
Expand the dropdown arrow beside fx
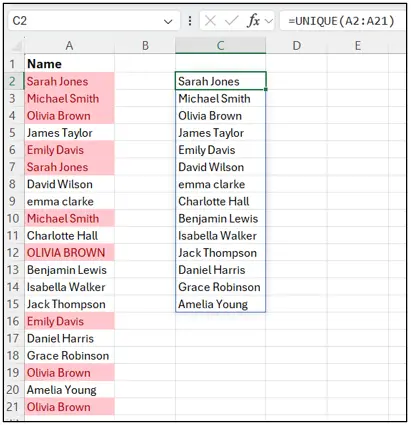point(269,21)
